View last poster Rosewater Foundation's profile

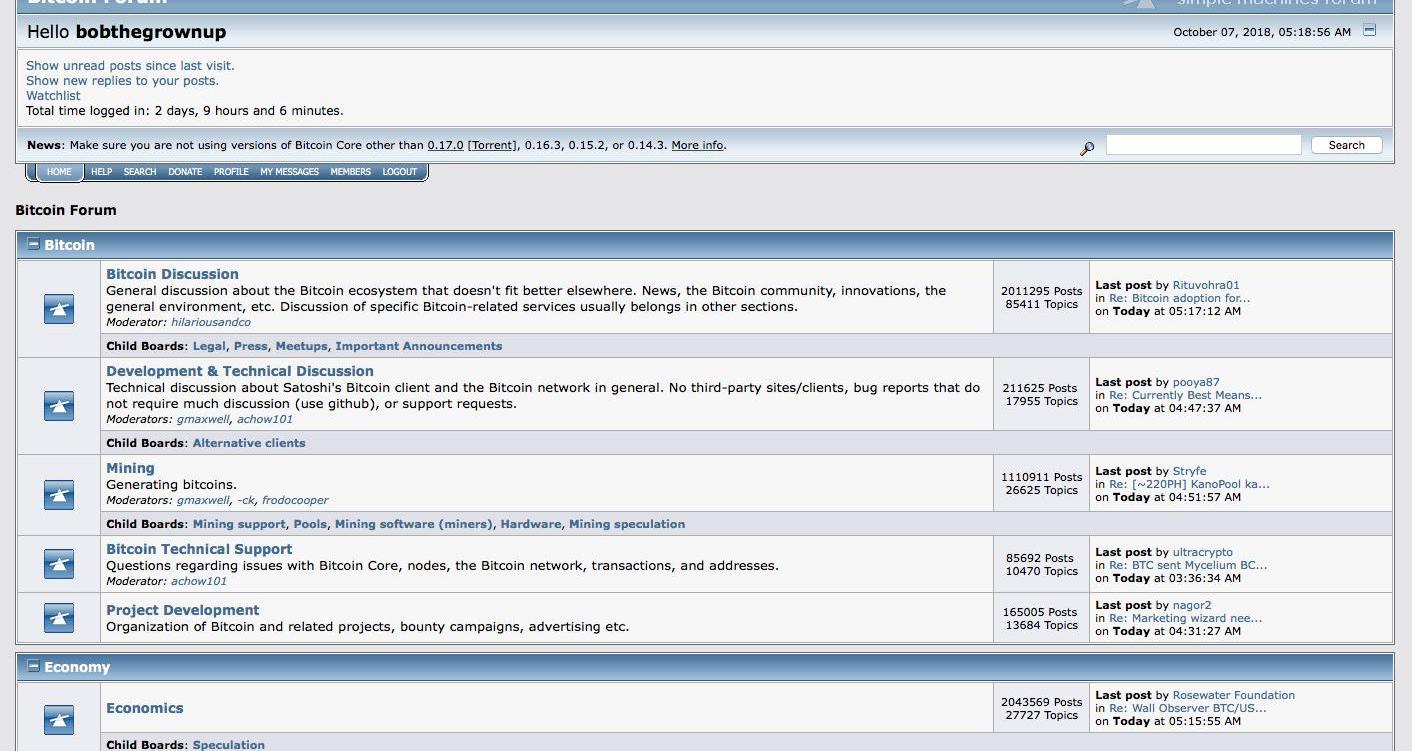click(1234, 695)
